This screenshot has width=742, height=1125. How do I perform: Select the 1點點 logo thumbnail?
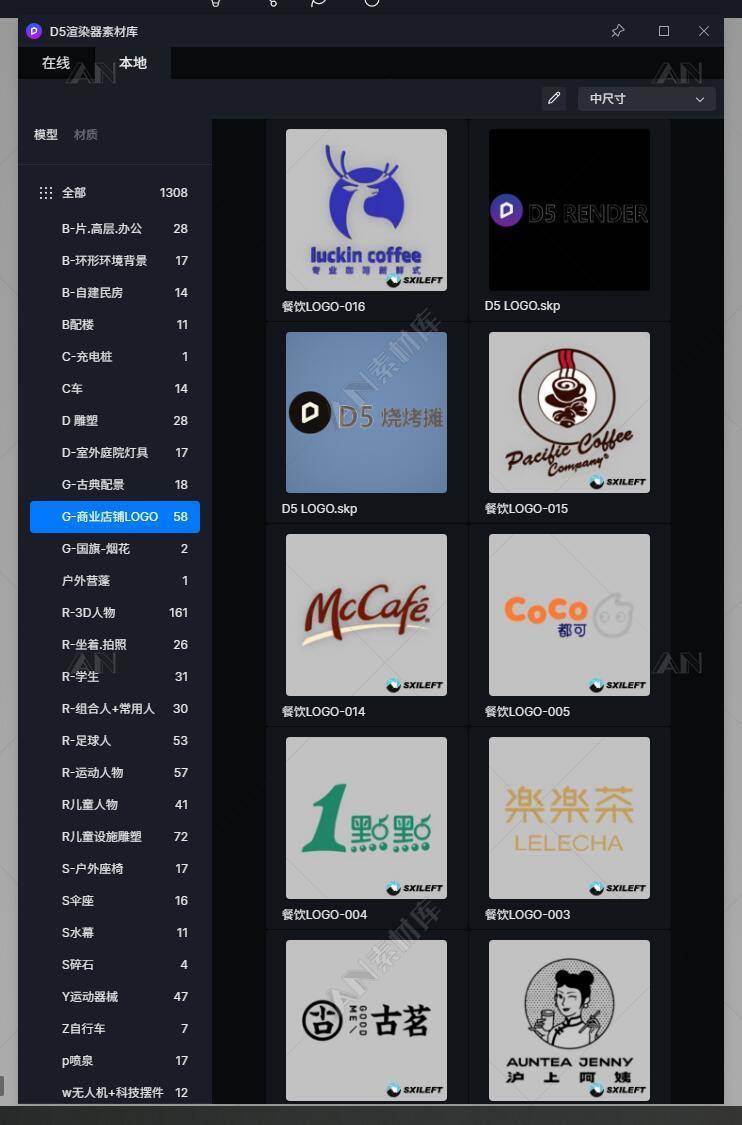click(x=366, y=818)
